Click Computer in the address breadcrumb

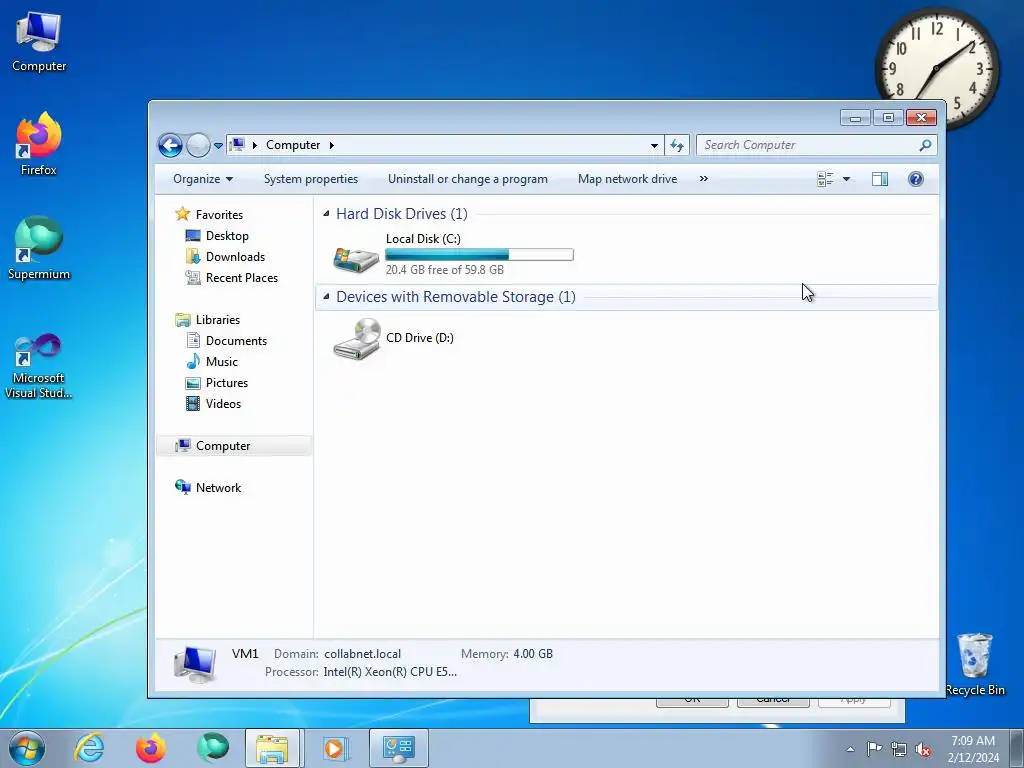[293, 145]
